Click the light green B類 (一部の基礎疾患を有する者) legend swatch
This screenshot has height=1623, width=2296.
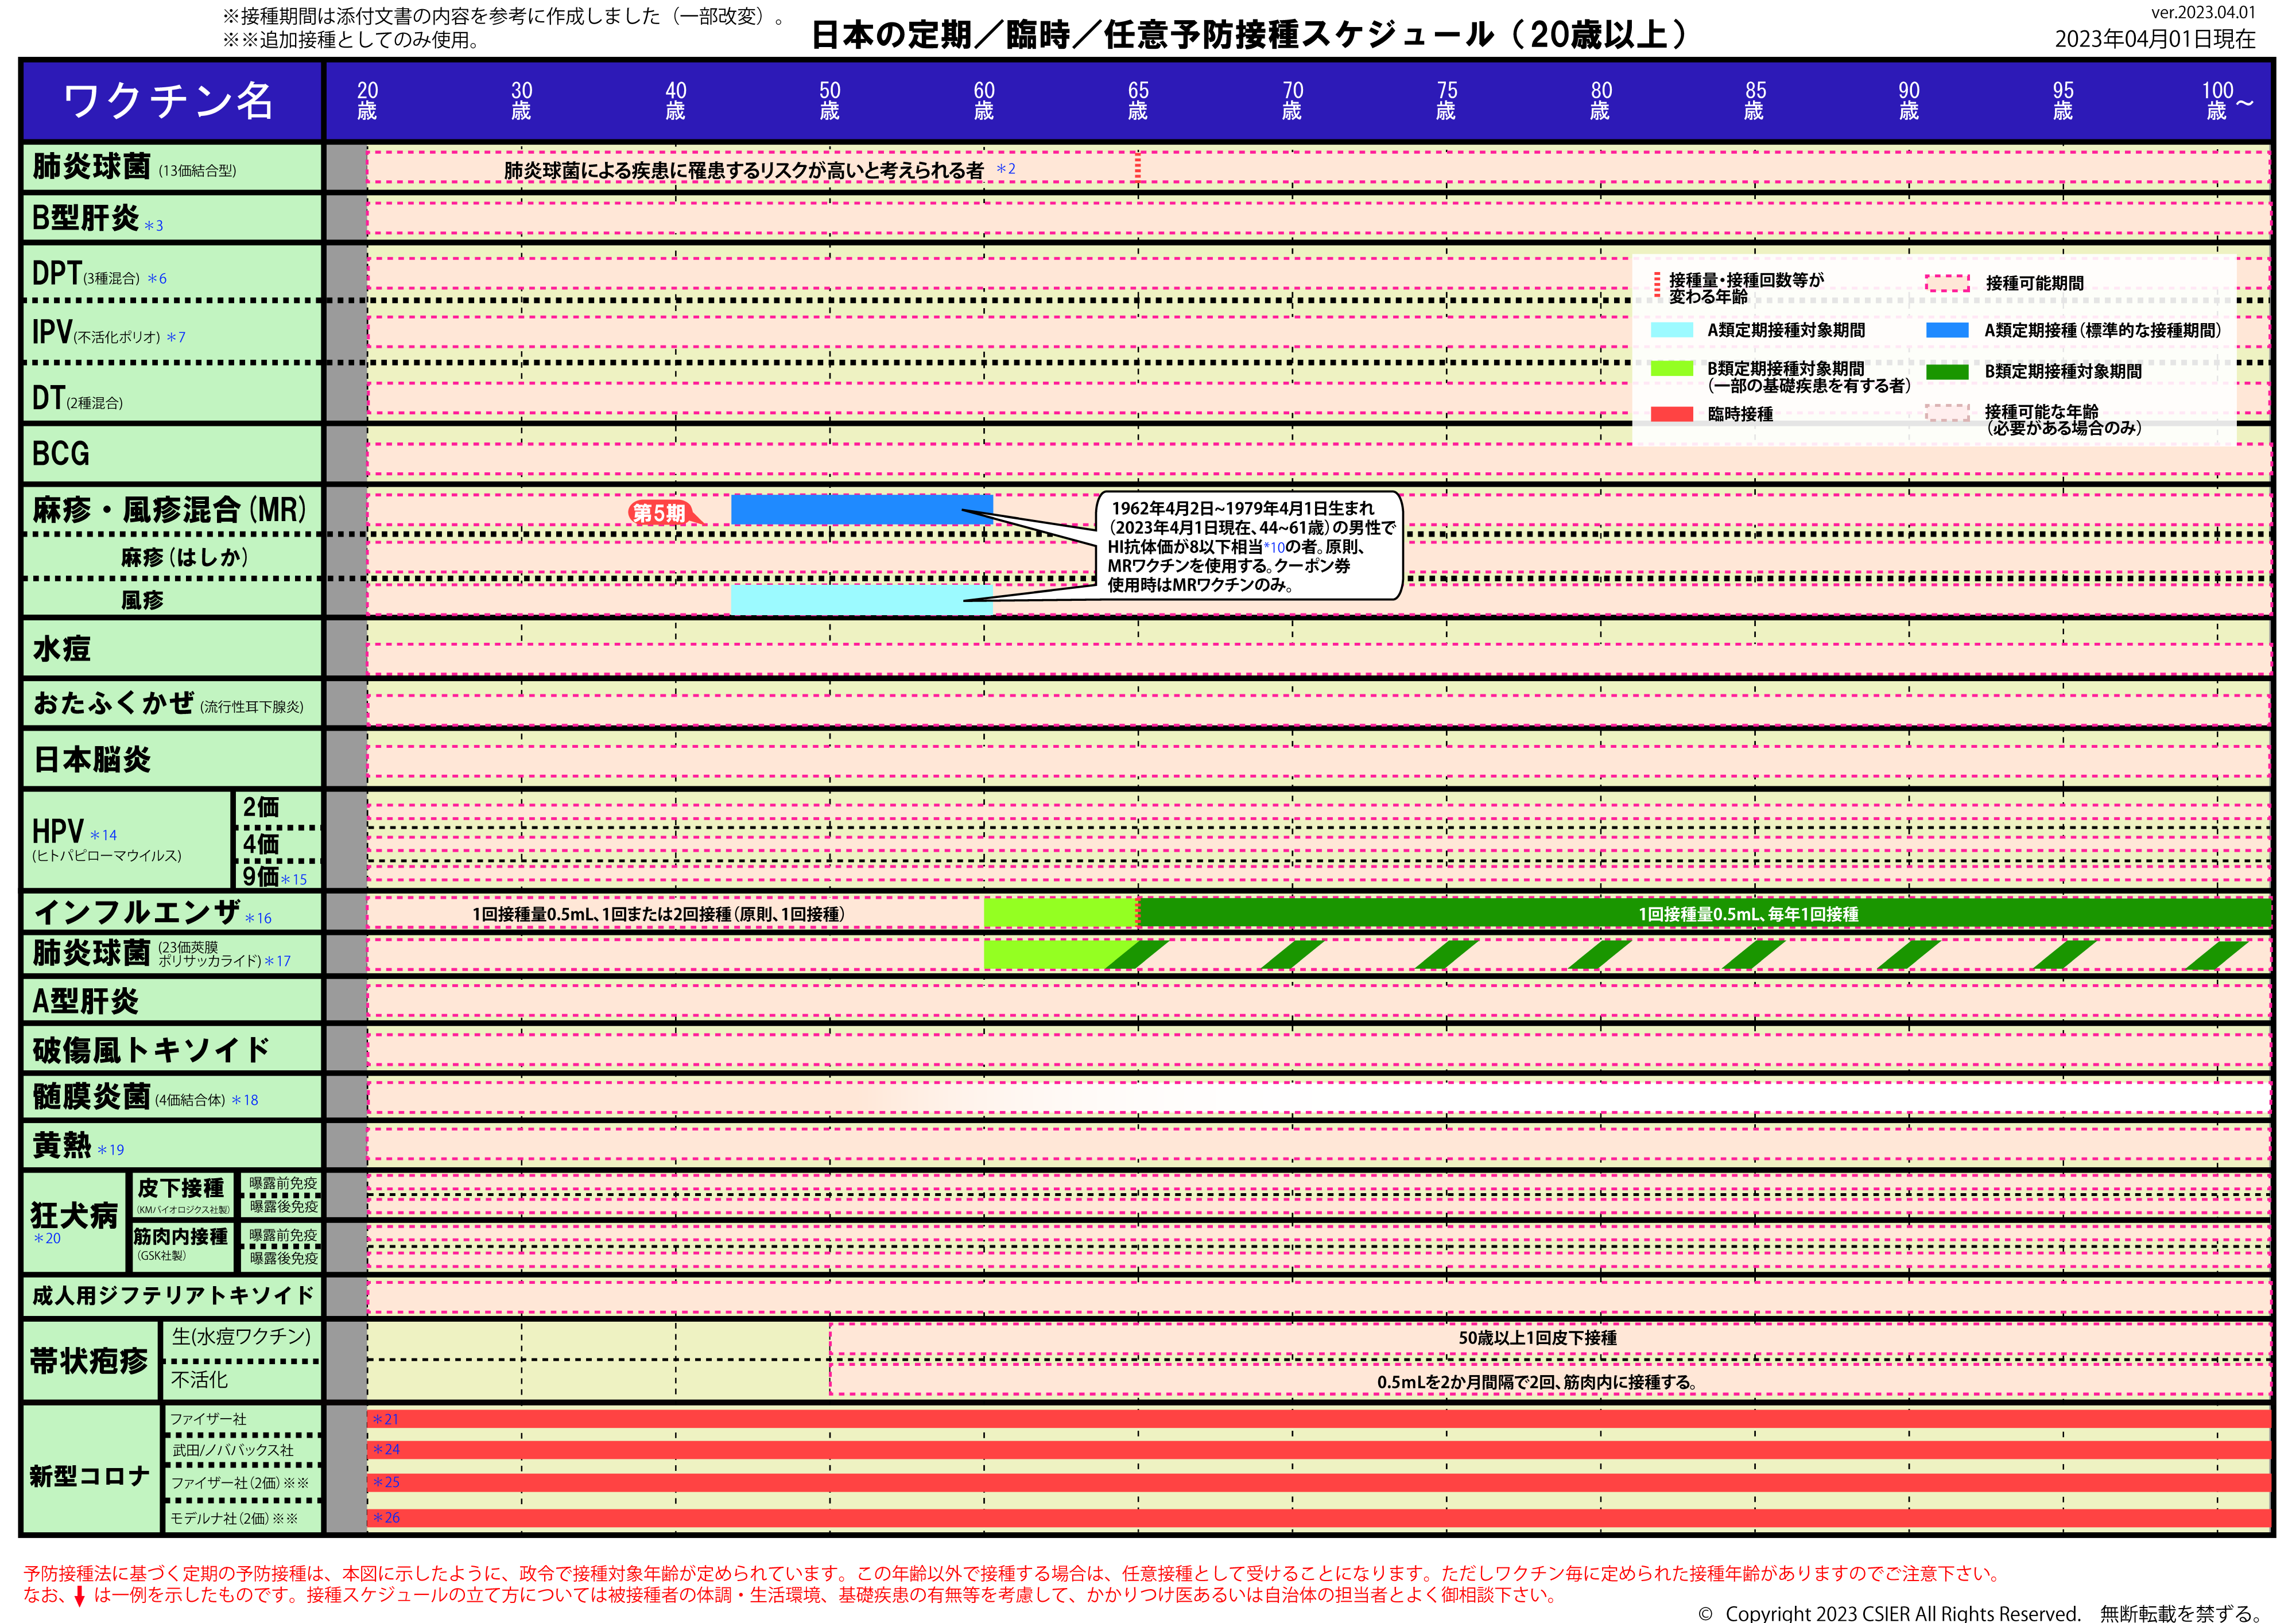click(x=1671, y=369)
